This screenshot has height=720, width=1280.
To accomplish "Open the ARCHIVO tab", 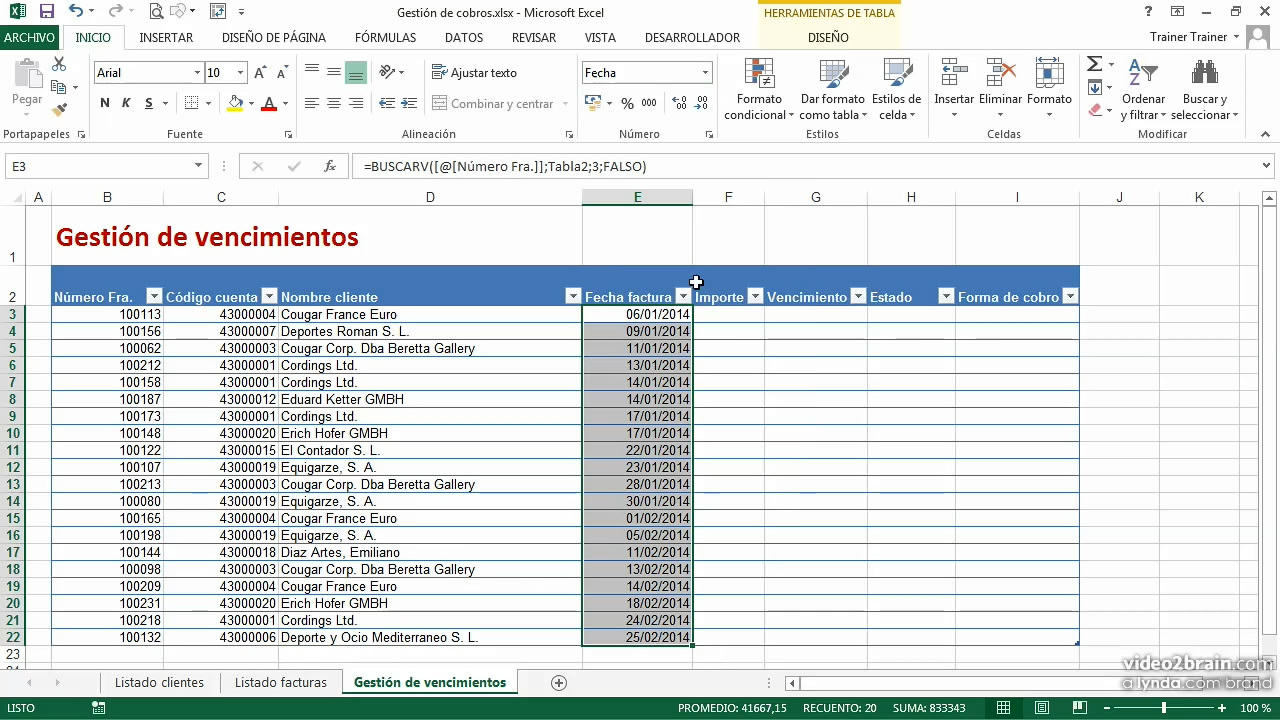I will 29,38.
